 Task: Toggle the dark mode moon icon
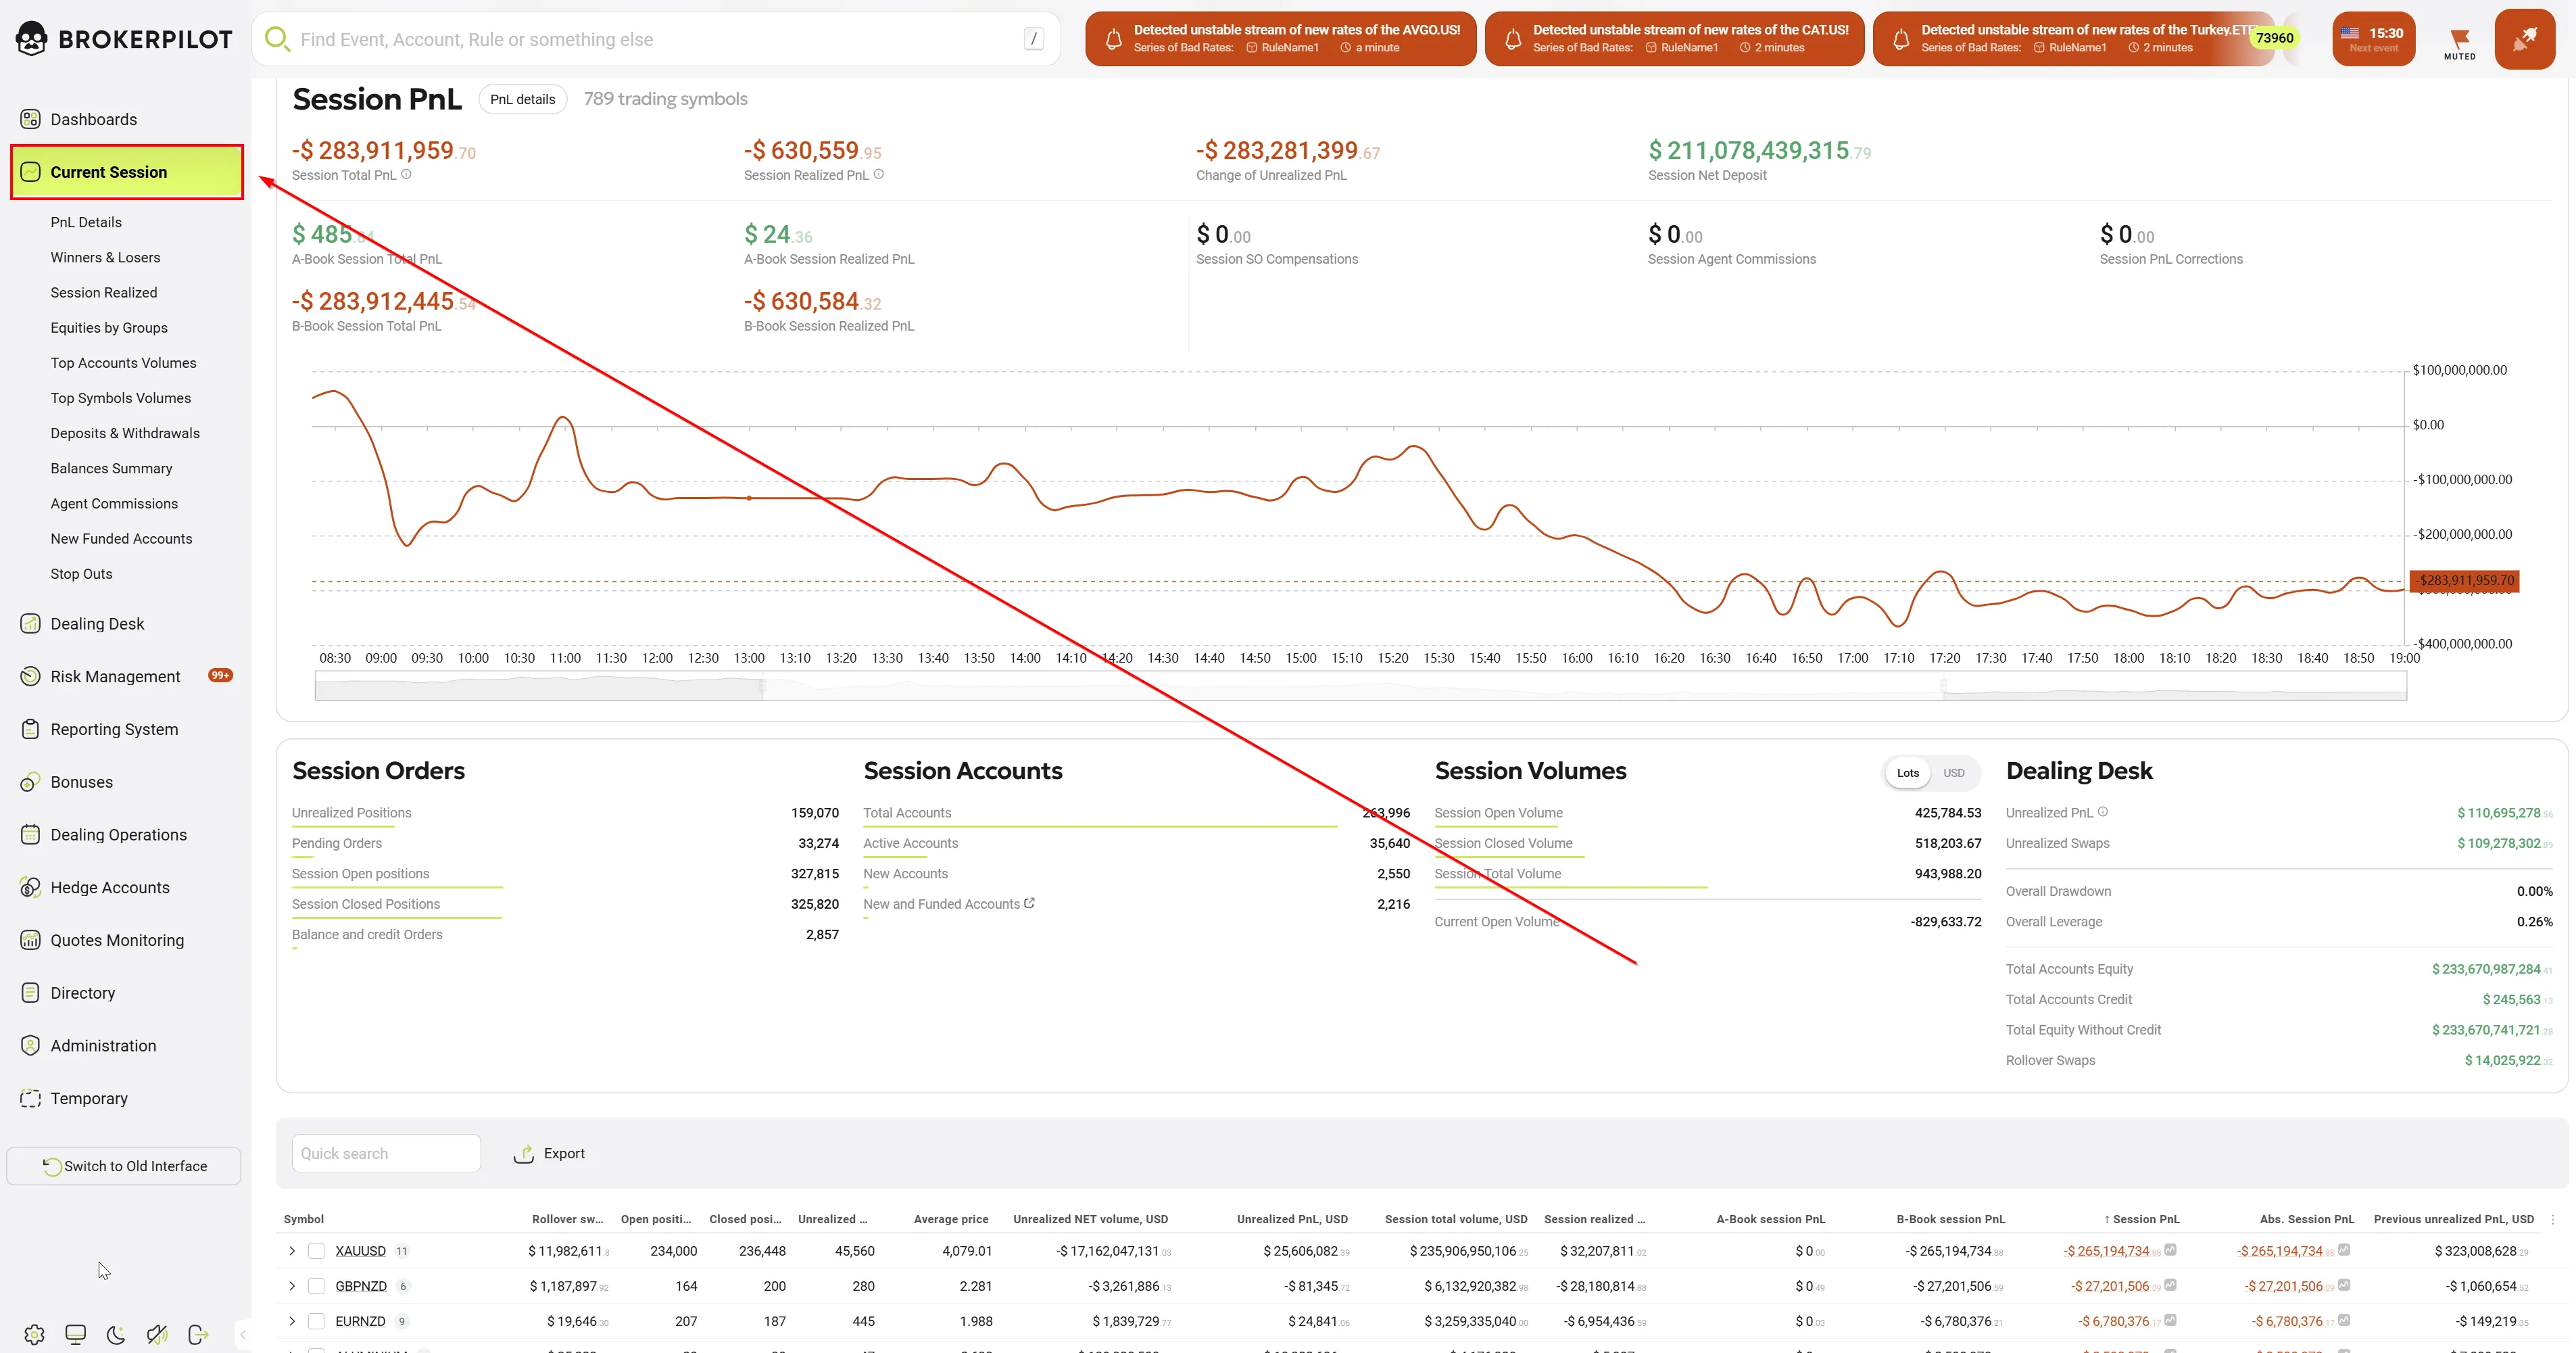(116, 1334)
